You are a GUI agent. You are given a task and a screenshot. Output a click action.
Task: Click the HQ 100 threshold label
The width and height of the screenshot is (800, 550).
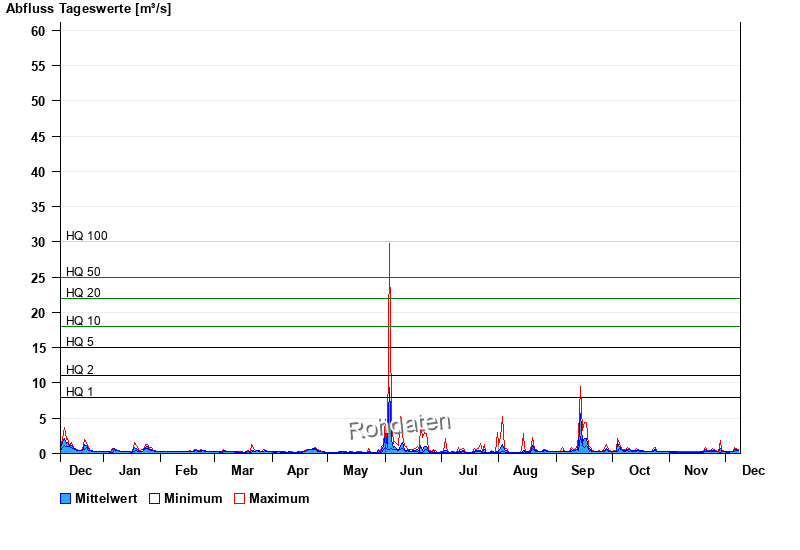coord(87,236)
